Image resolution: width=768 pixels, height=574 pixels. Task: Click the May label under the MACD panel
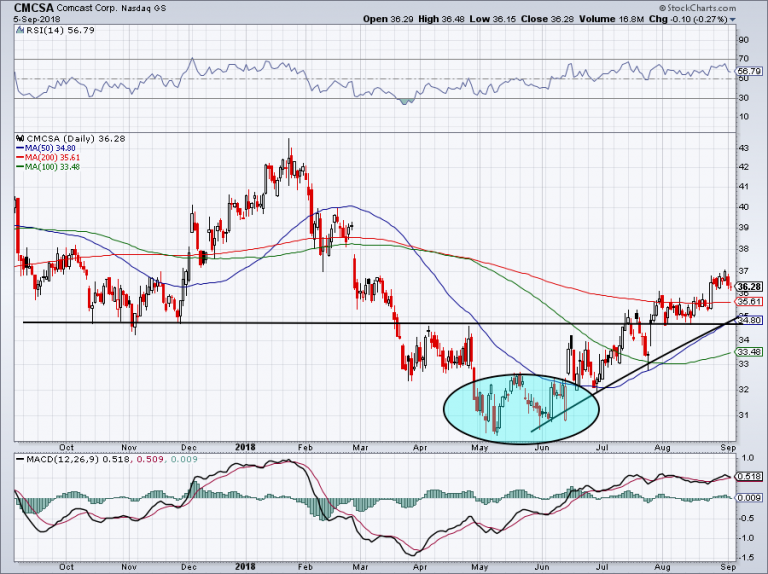(x=480, y=567)
